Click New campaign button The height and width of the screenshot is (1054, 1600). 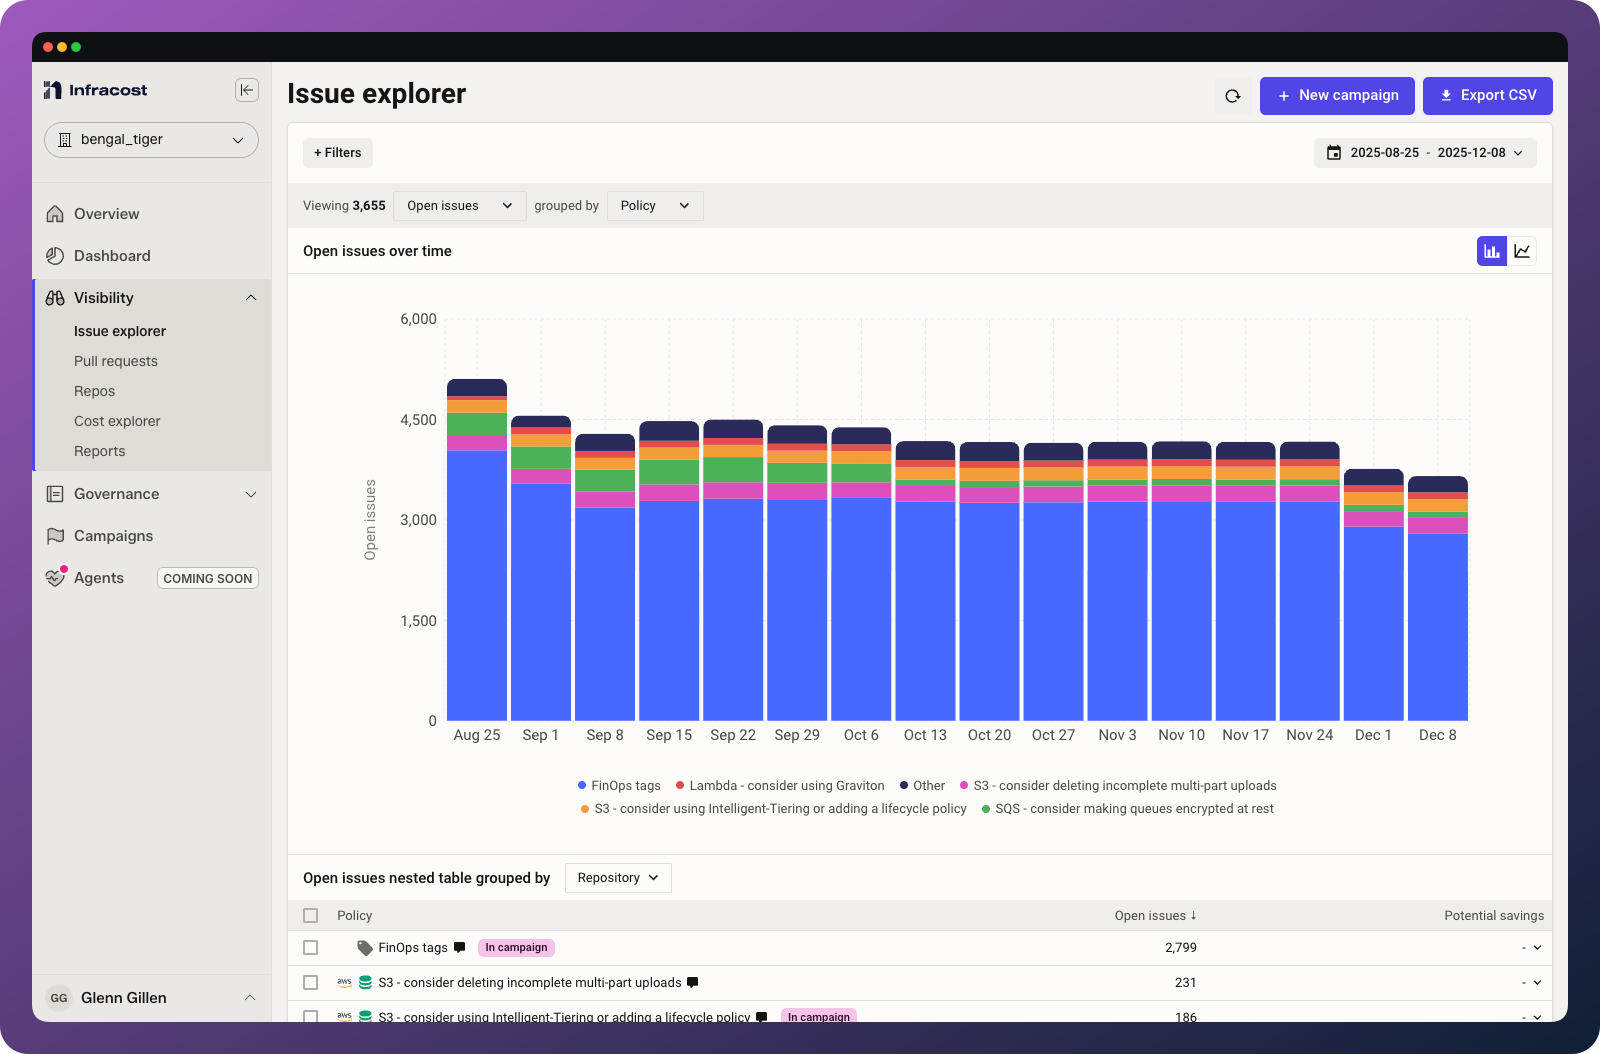click(x=1337, y=96)
